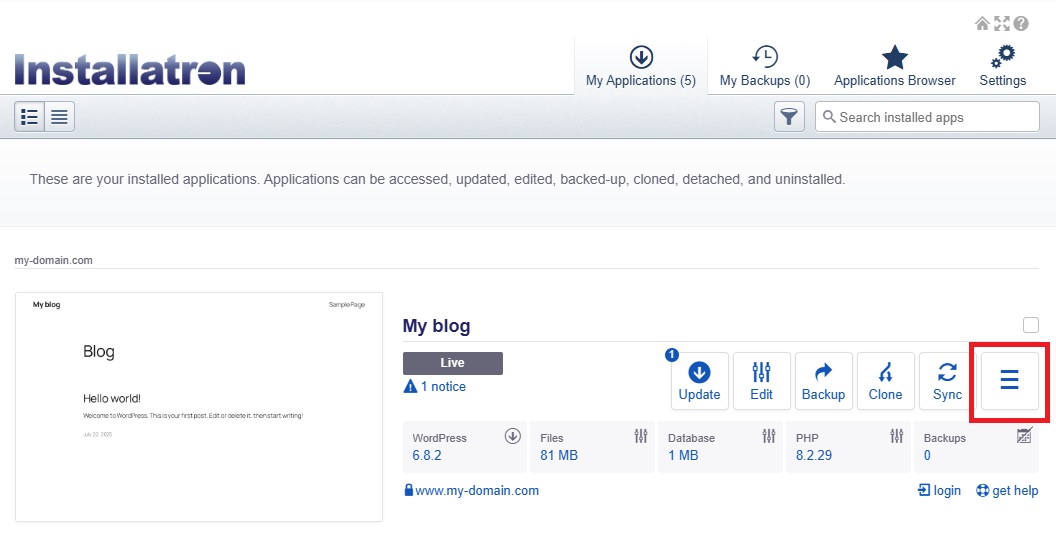The image size is (1056, 549).
Task: Click the Database sliders icon
Action: pyautogui.click(x=768, y=437)
